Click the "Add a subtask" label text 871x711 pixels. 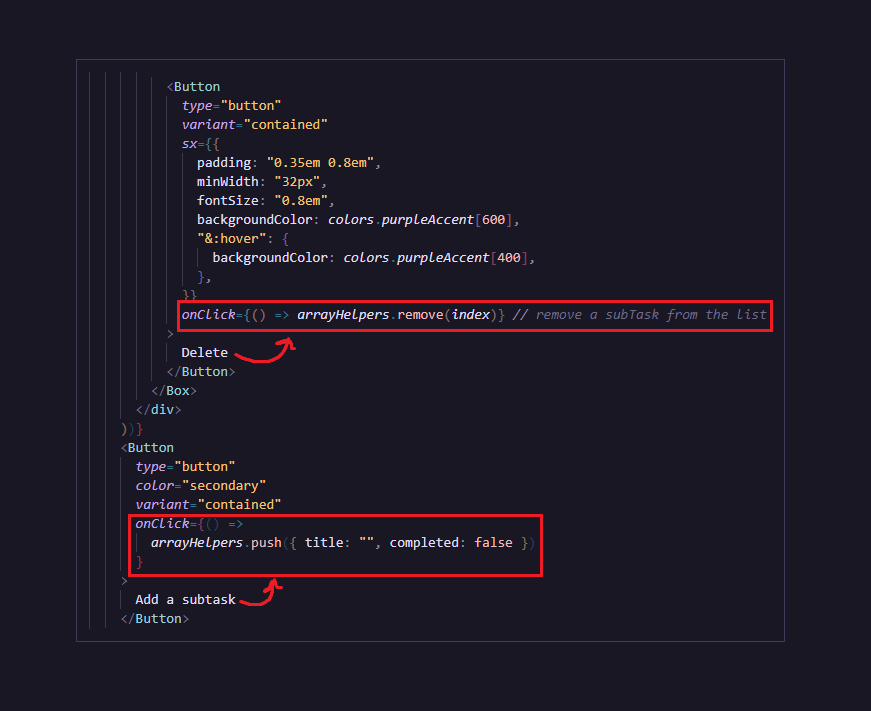(186, 600)
